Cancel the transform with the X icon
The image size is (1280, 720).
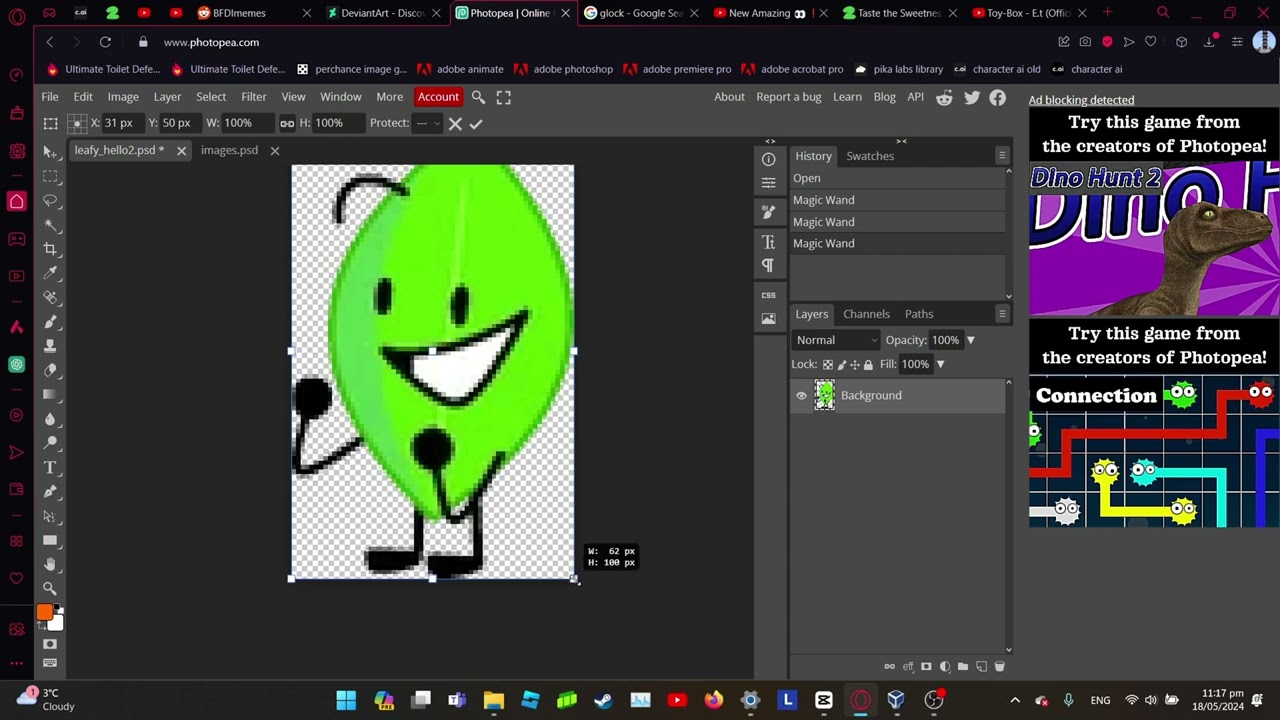coord(455,124)
